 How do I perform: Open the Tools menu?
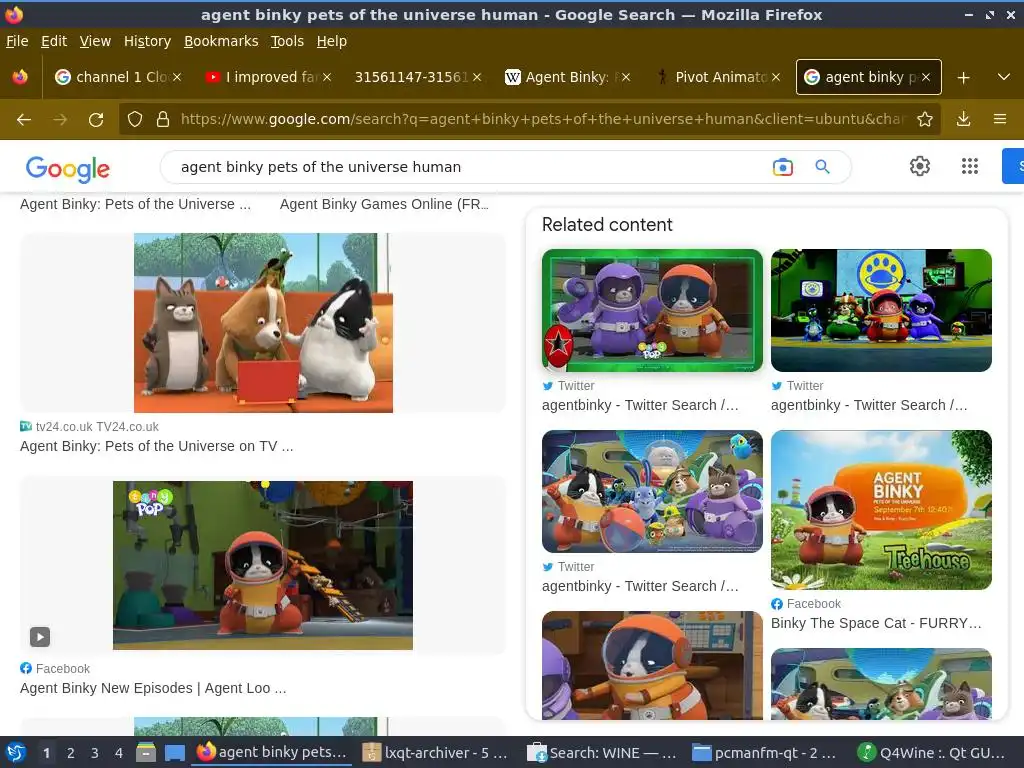(x=287, y=41)
